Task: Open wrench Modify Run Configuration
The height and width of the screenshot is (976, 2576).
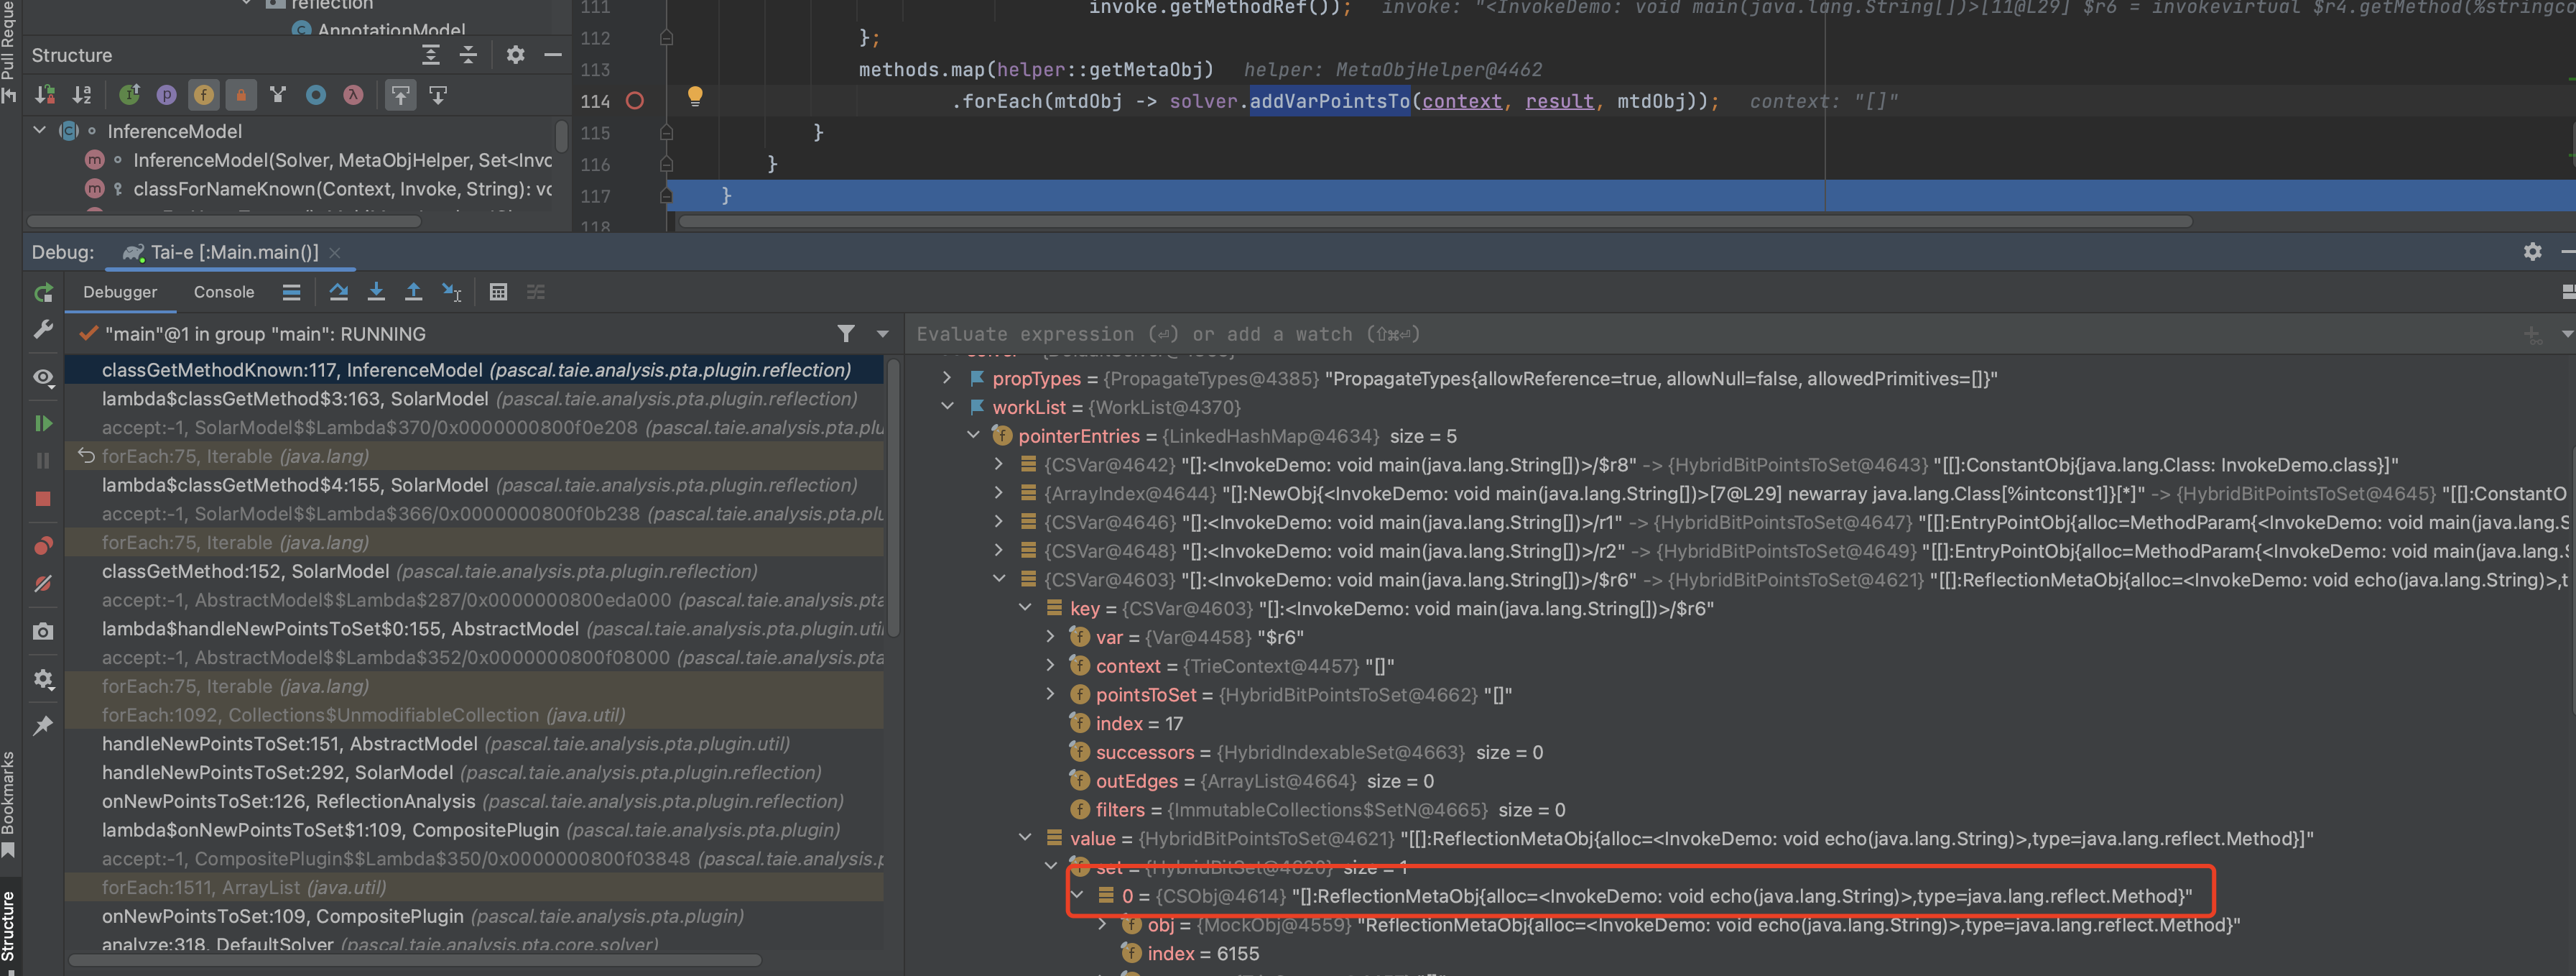Action: click(x=43, y=329)
